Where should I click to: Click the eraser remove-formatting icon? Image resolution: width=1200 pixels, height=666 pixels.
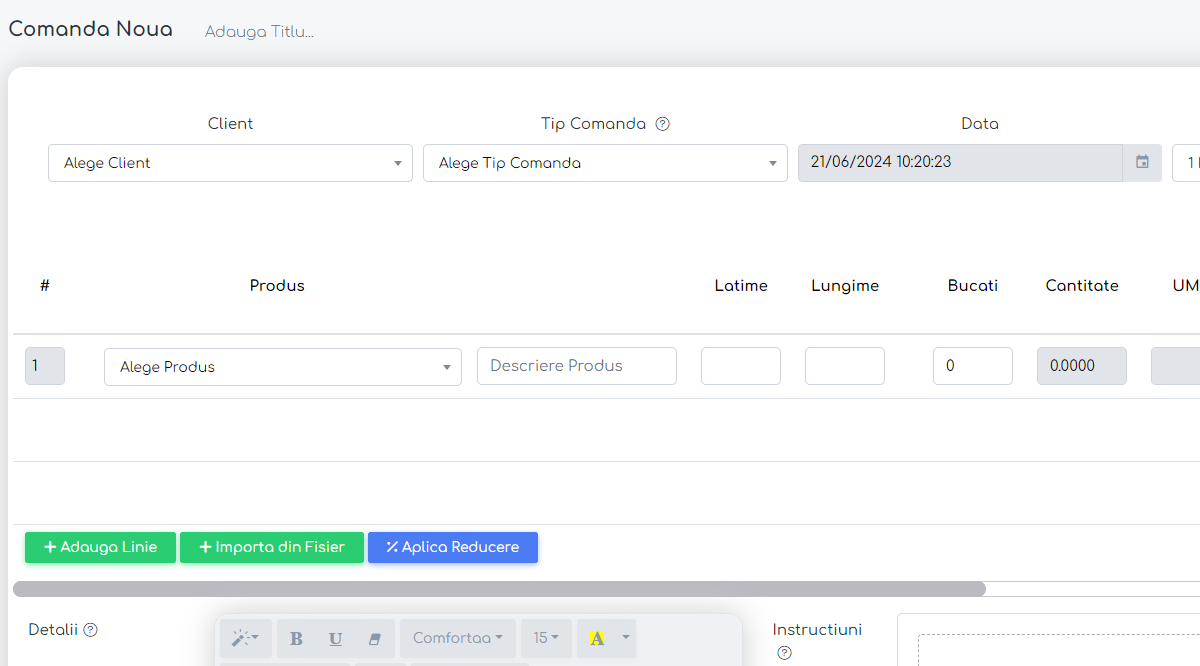coord(375,638)
